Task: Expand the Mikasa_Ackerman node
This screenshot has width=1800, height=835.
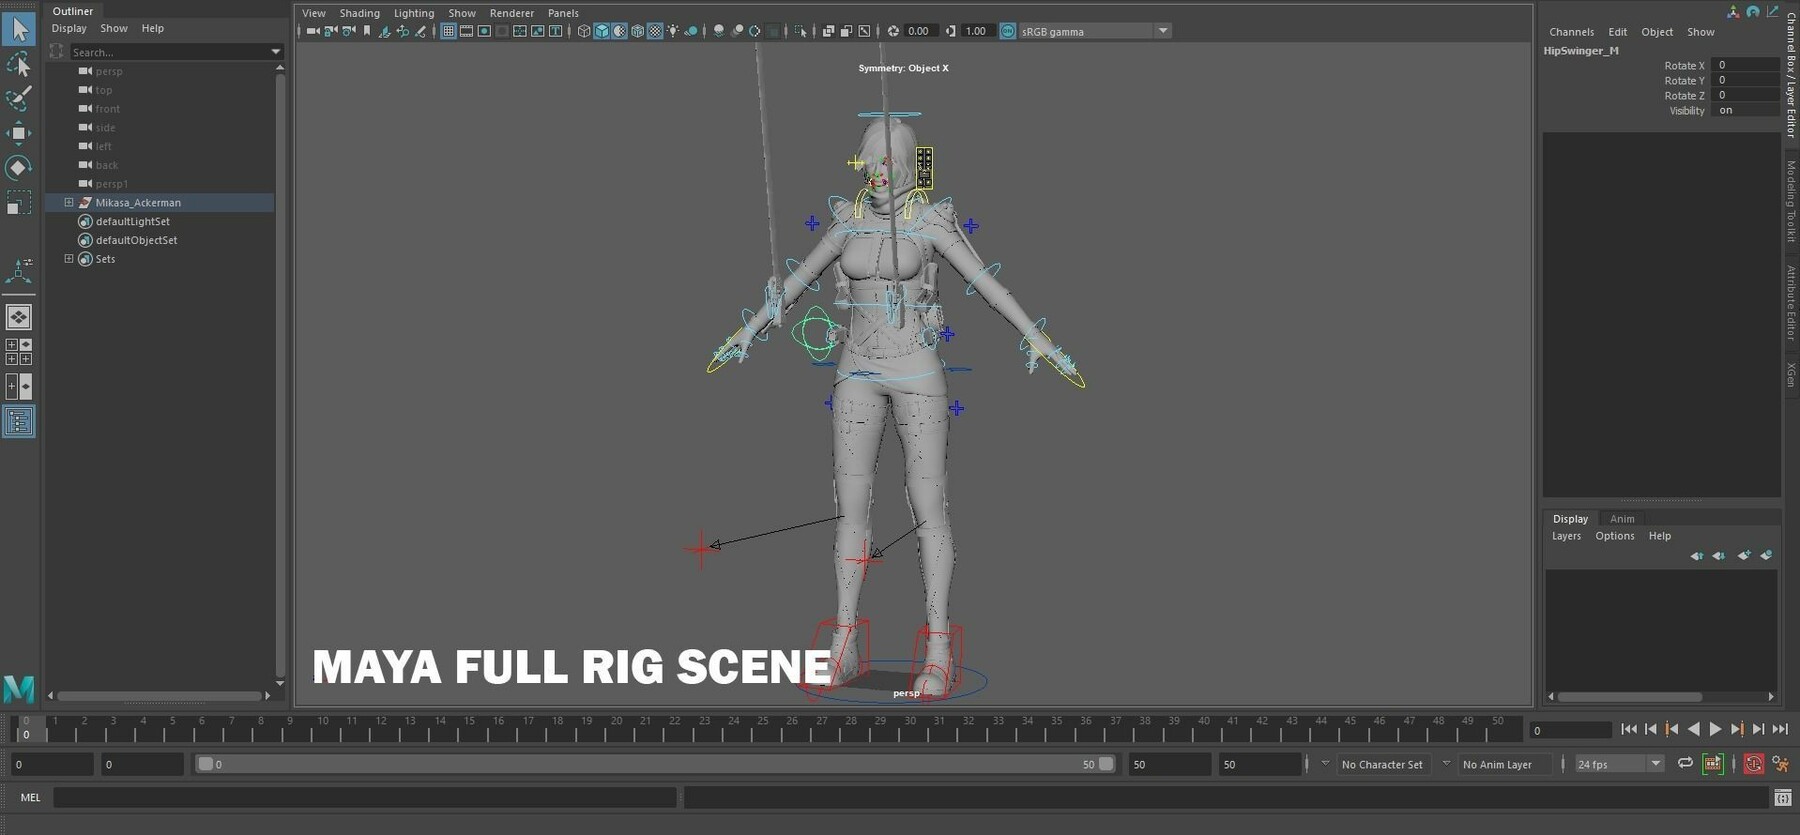Action: click(x=69, y=202)
